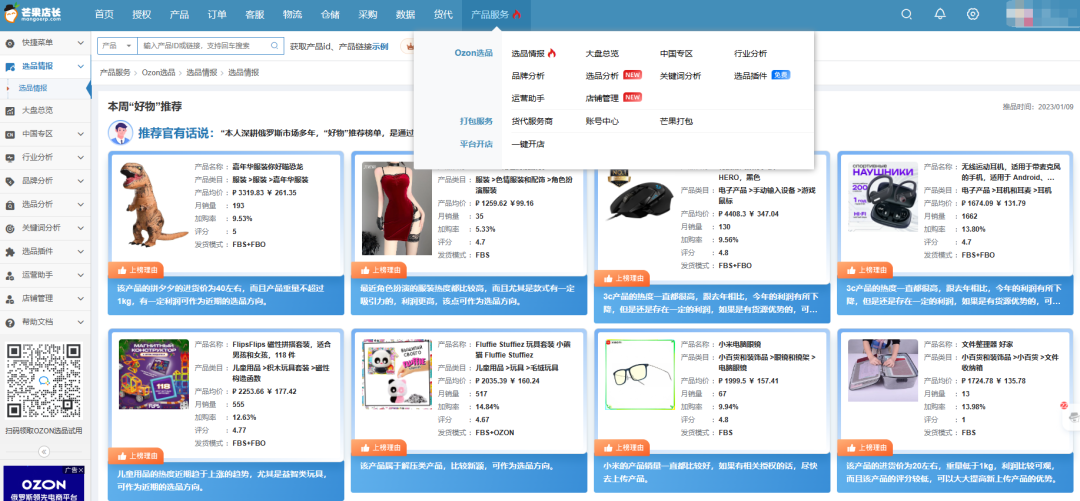The image size is (1080, 501).
Task: Click product name 嘉年华服装你好哇恐龙
Action: pos(268,167)
